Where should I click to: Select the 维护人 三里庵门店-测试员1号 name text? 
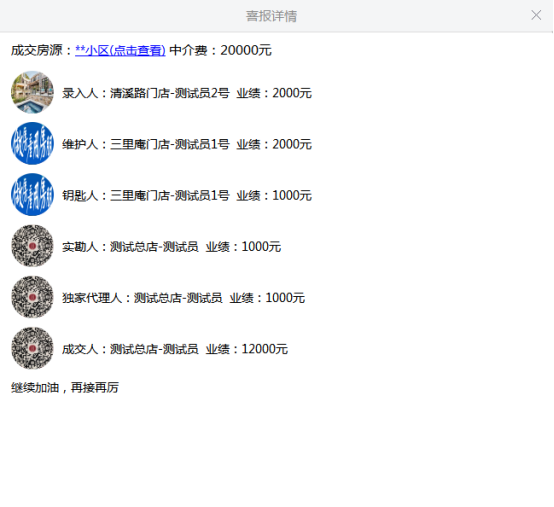[x=170, y=145]
